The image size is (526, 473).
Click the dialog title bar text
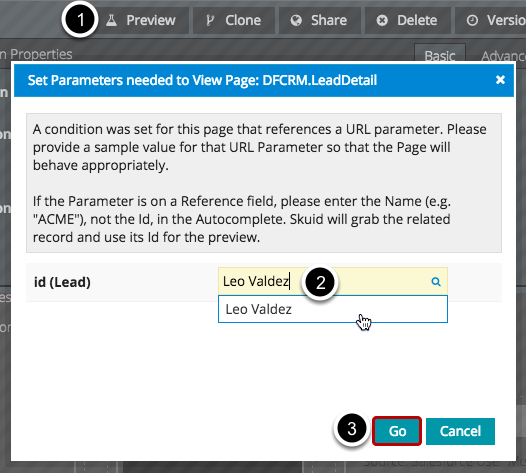(x=202, y=80)
